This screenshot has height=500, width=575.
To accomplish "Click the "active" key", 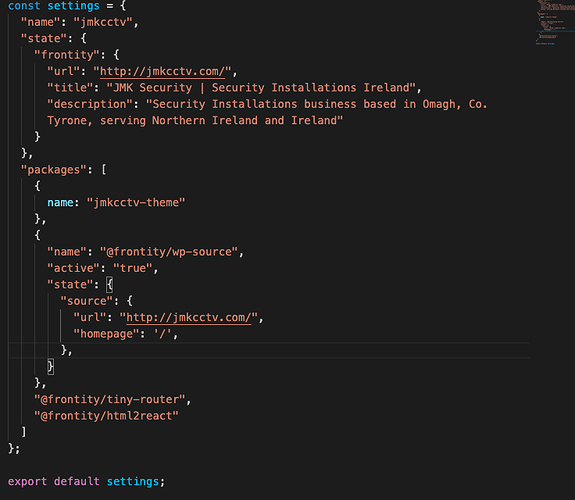I will pyautogui.click(x=73, y=268).
